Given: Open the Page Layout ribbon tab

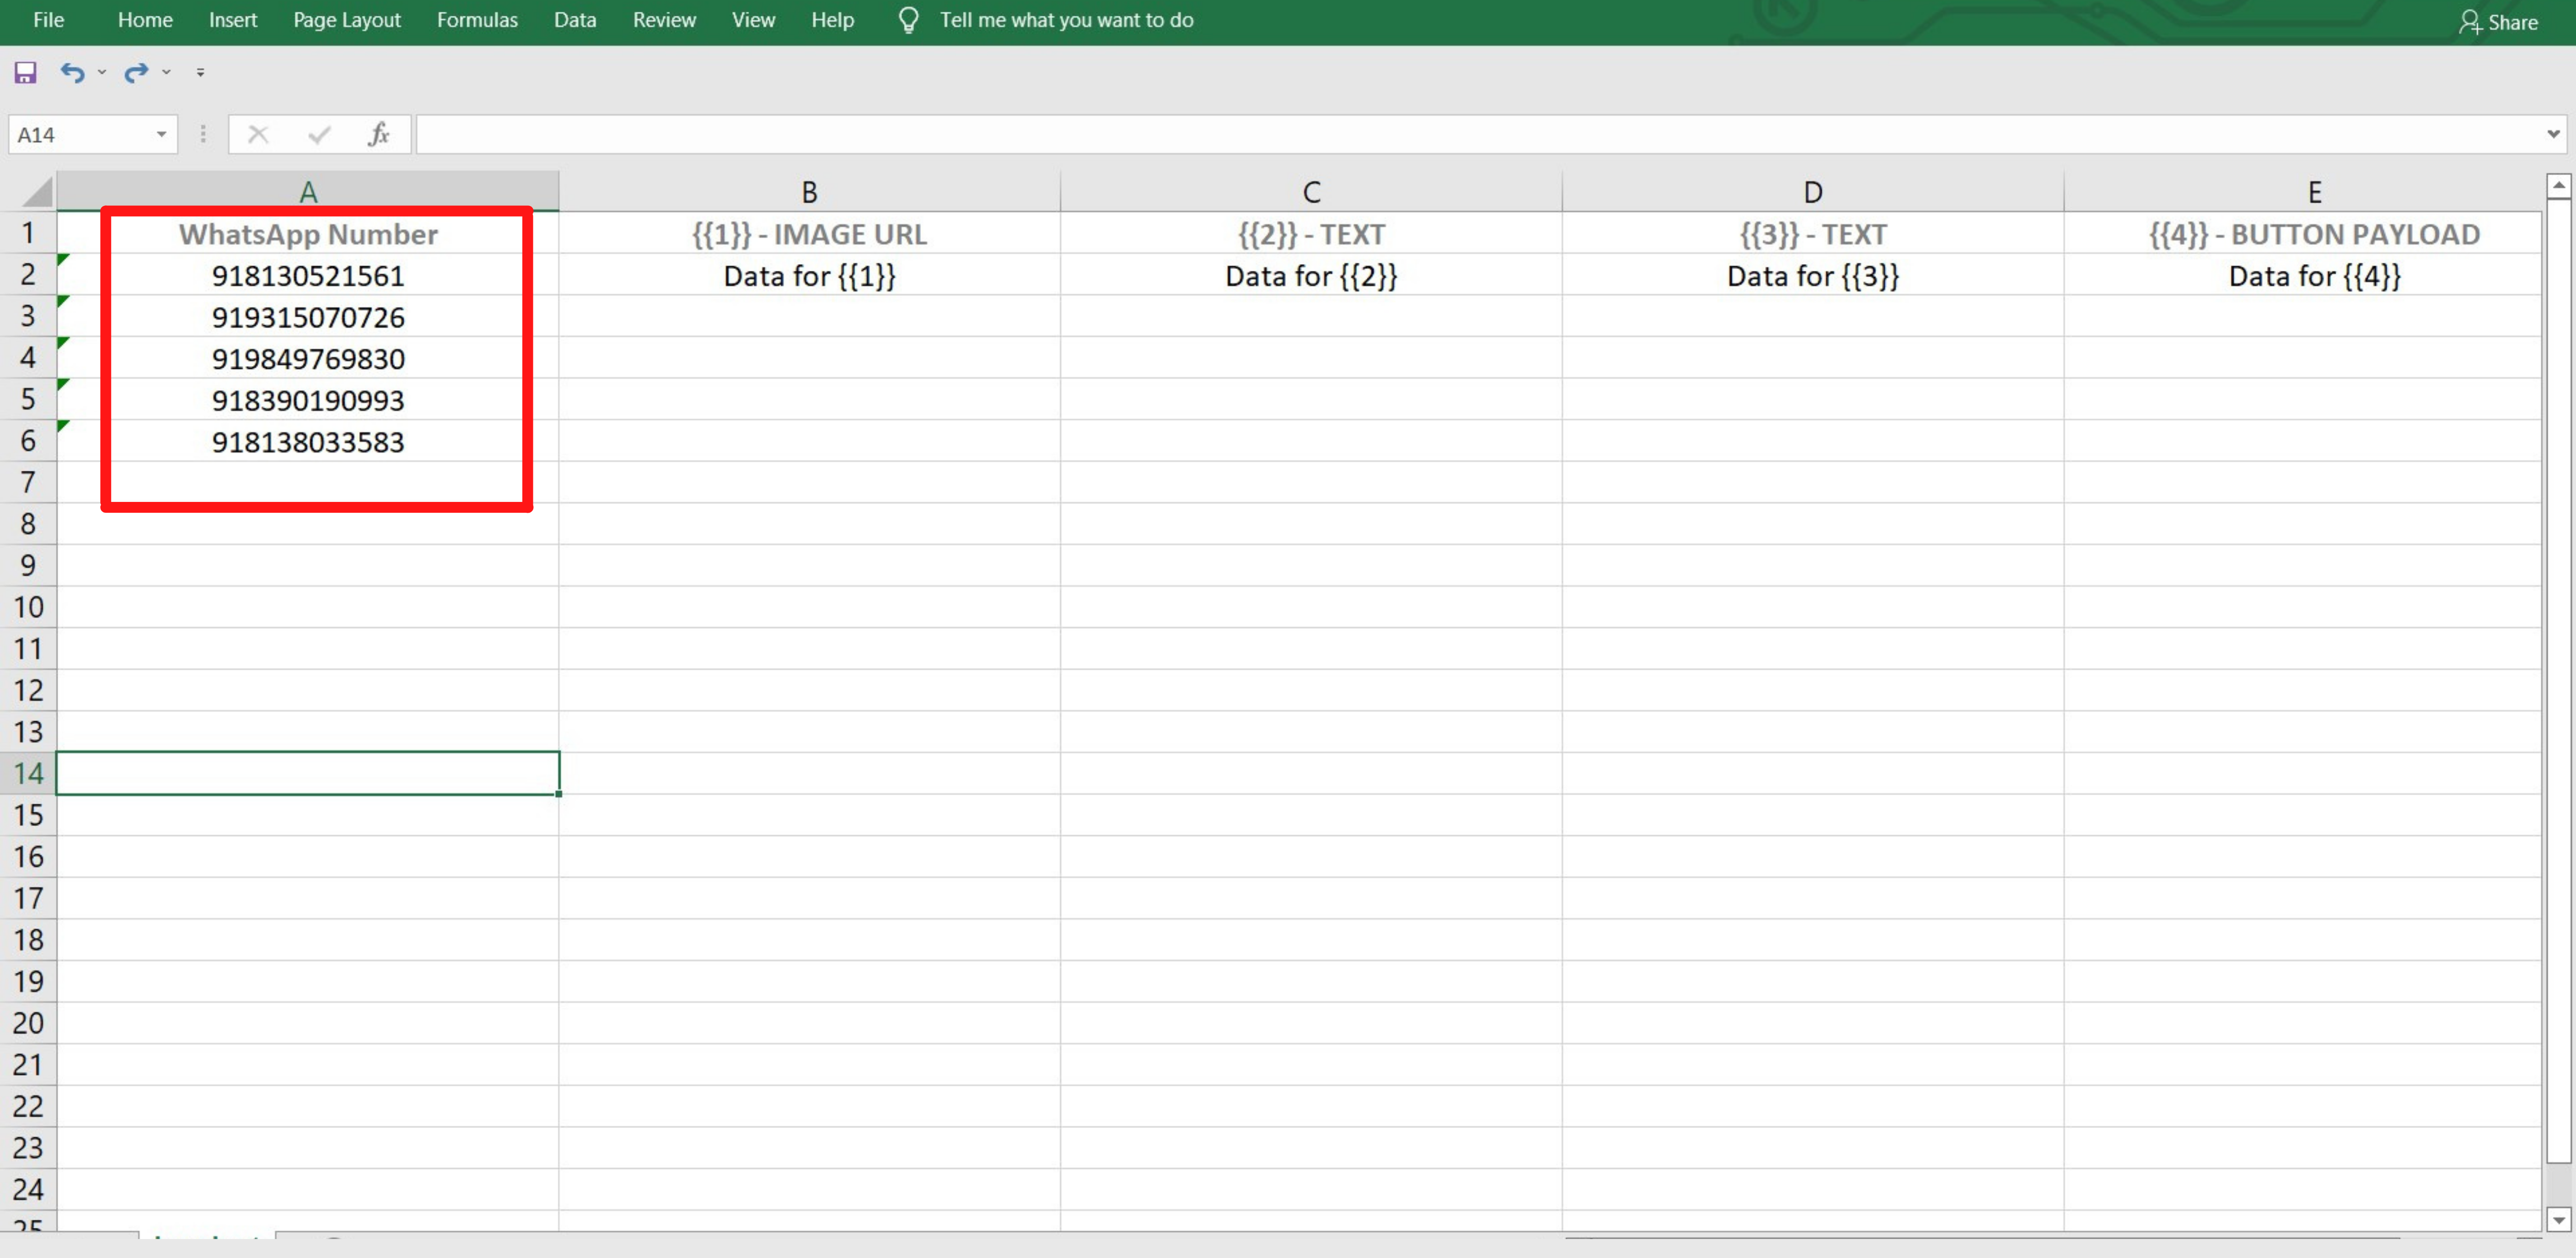Looking at the screenshot, I should (347, 20).
